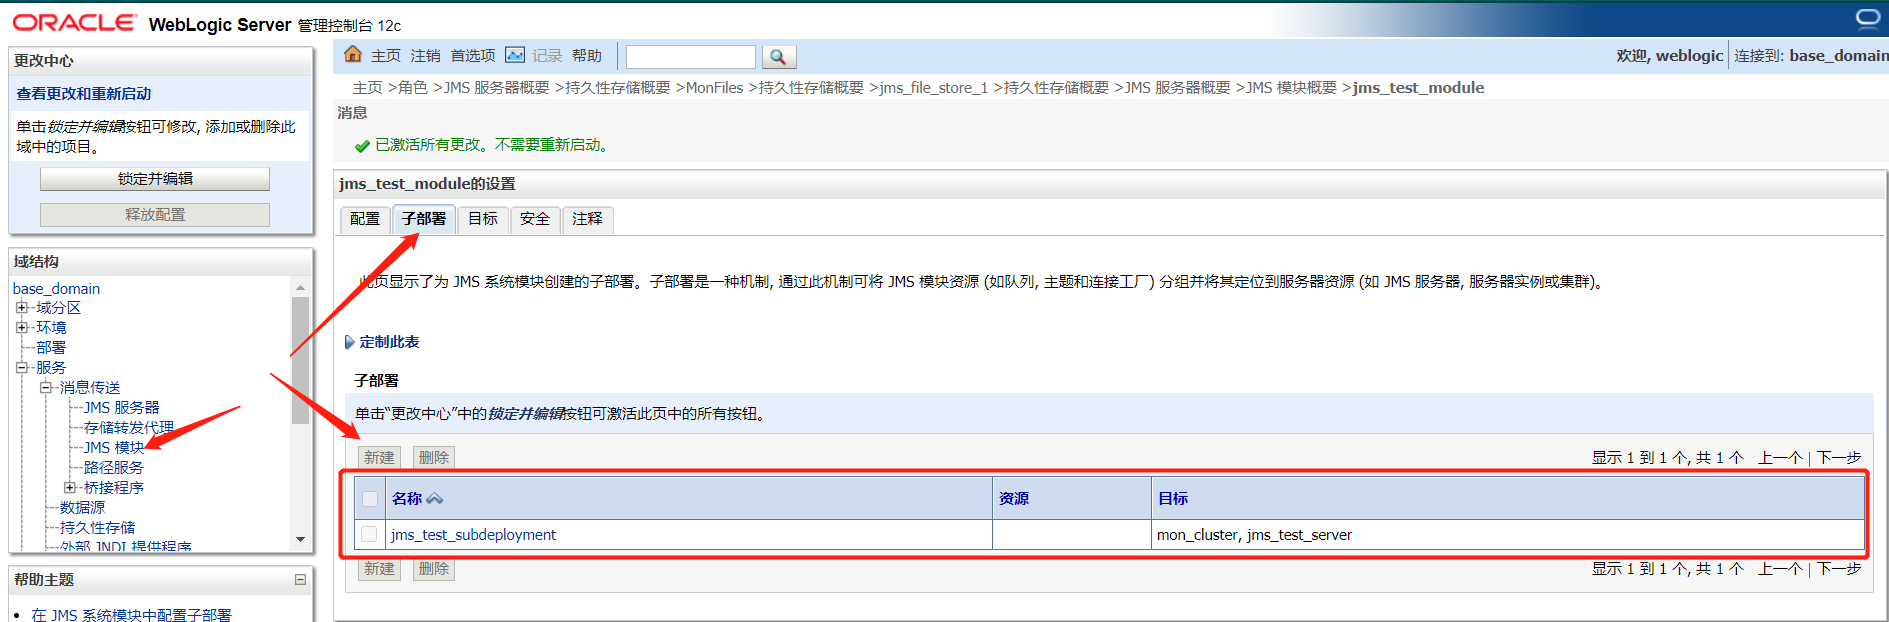1889x622 pixels.
Task: Open the 角色 breadcrumb link
Action: point(413,88)
